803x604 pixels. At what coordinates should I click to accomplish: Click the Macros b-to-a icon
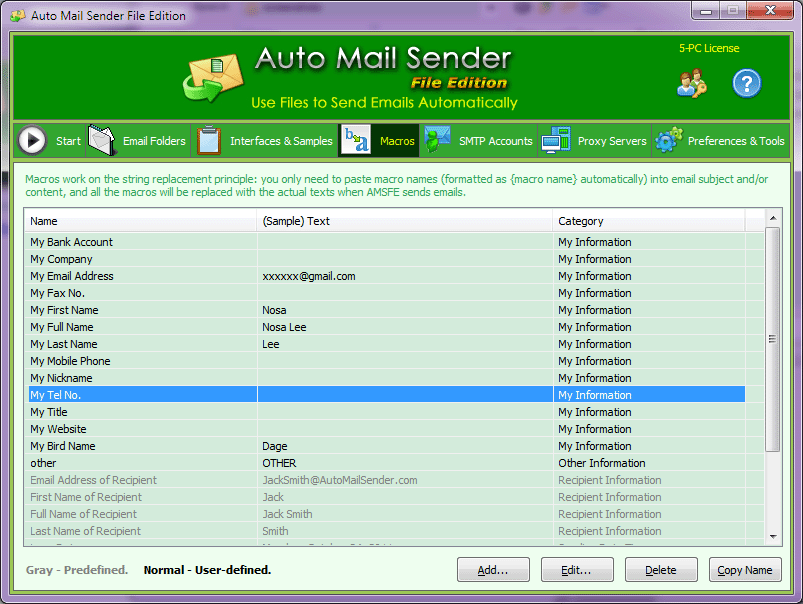[356, 139]
